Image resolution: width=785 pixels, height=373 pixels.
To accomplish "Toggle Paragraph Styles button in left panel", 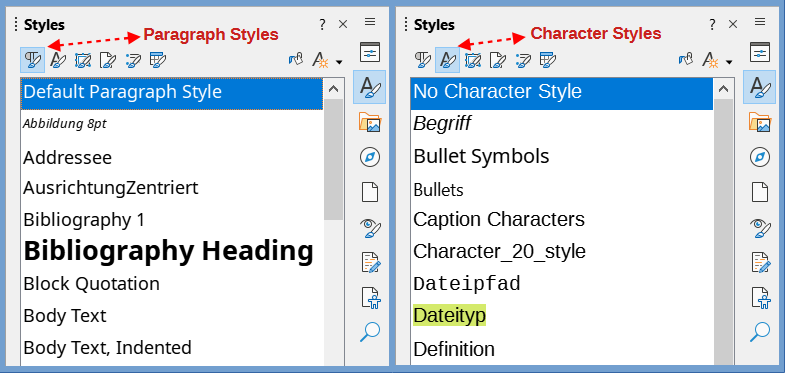I will [33, 60].
